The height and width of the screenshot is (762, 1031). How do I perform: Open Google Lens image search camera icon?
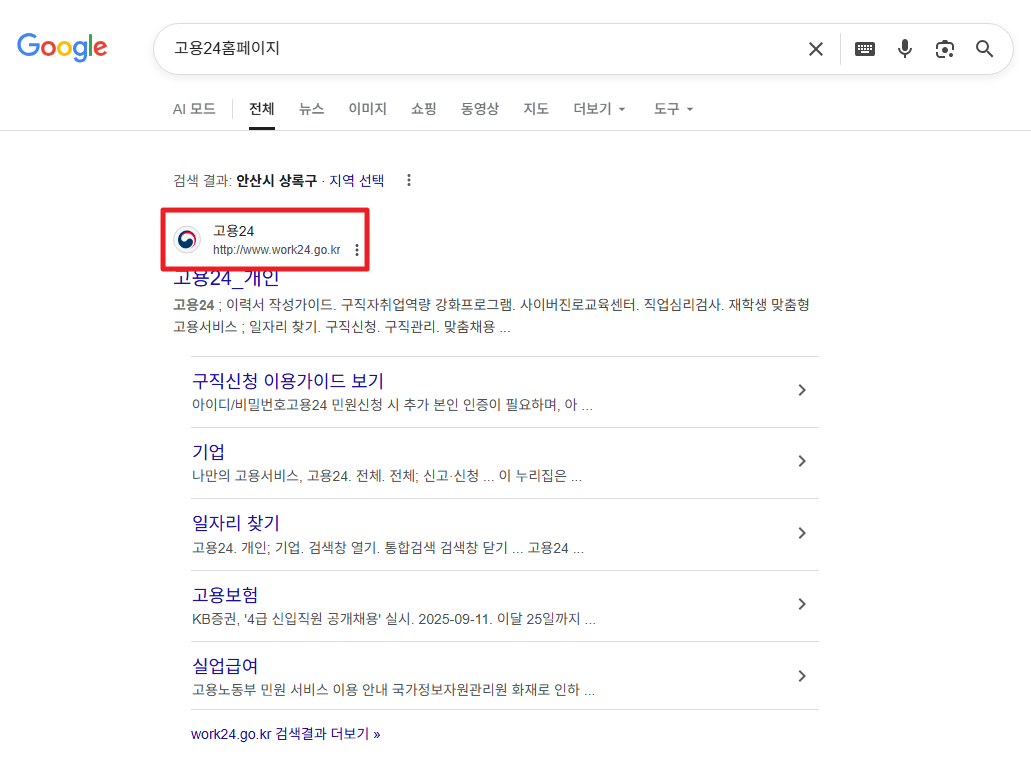(945, 48)
